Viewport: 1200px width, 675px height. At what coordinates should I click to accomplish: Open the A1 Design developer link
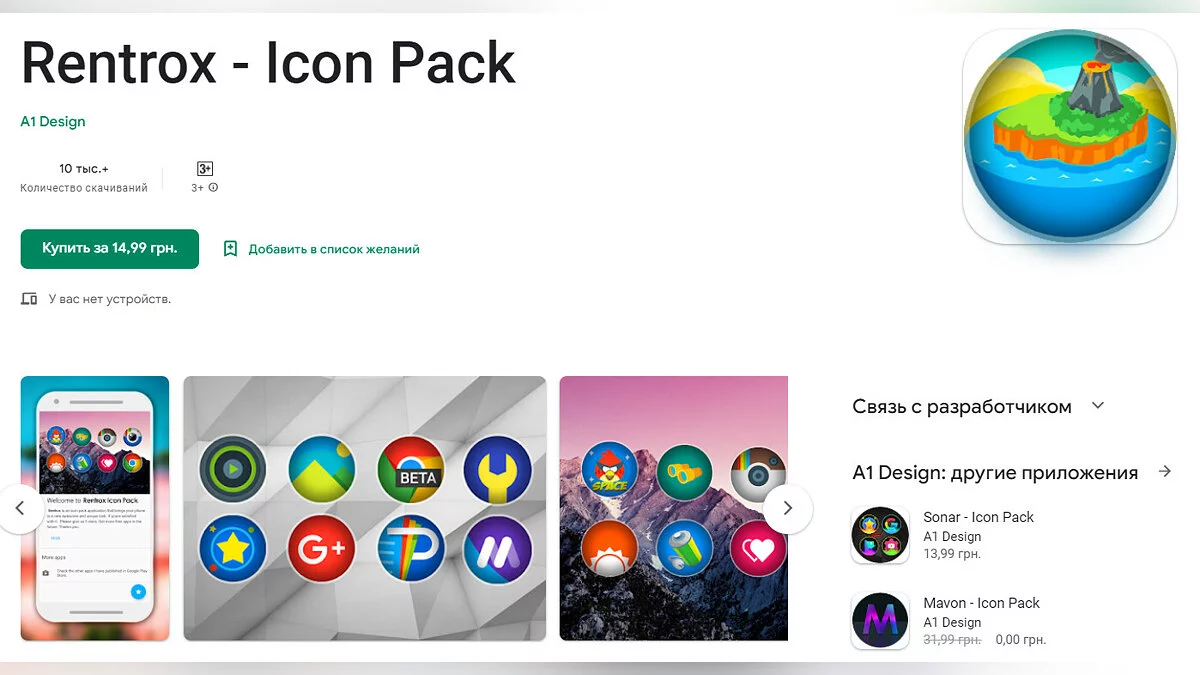(x=53, y=122)
